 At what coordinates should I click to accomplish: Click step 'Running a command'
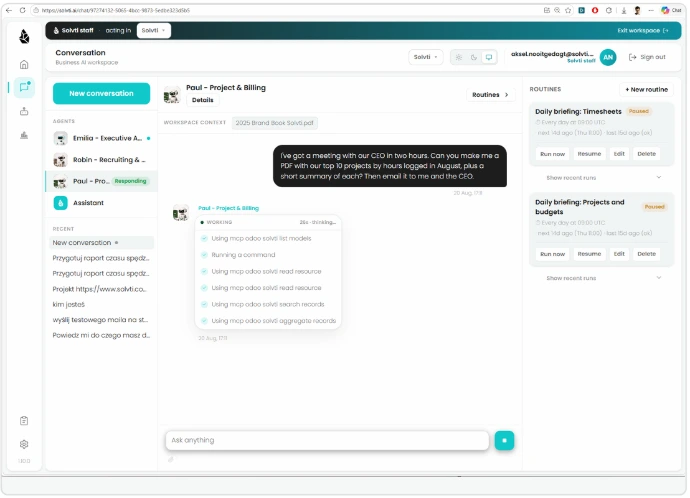pos(243,255)
